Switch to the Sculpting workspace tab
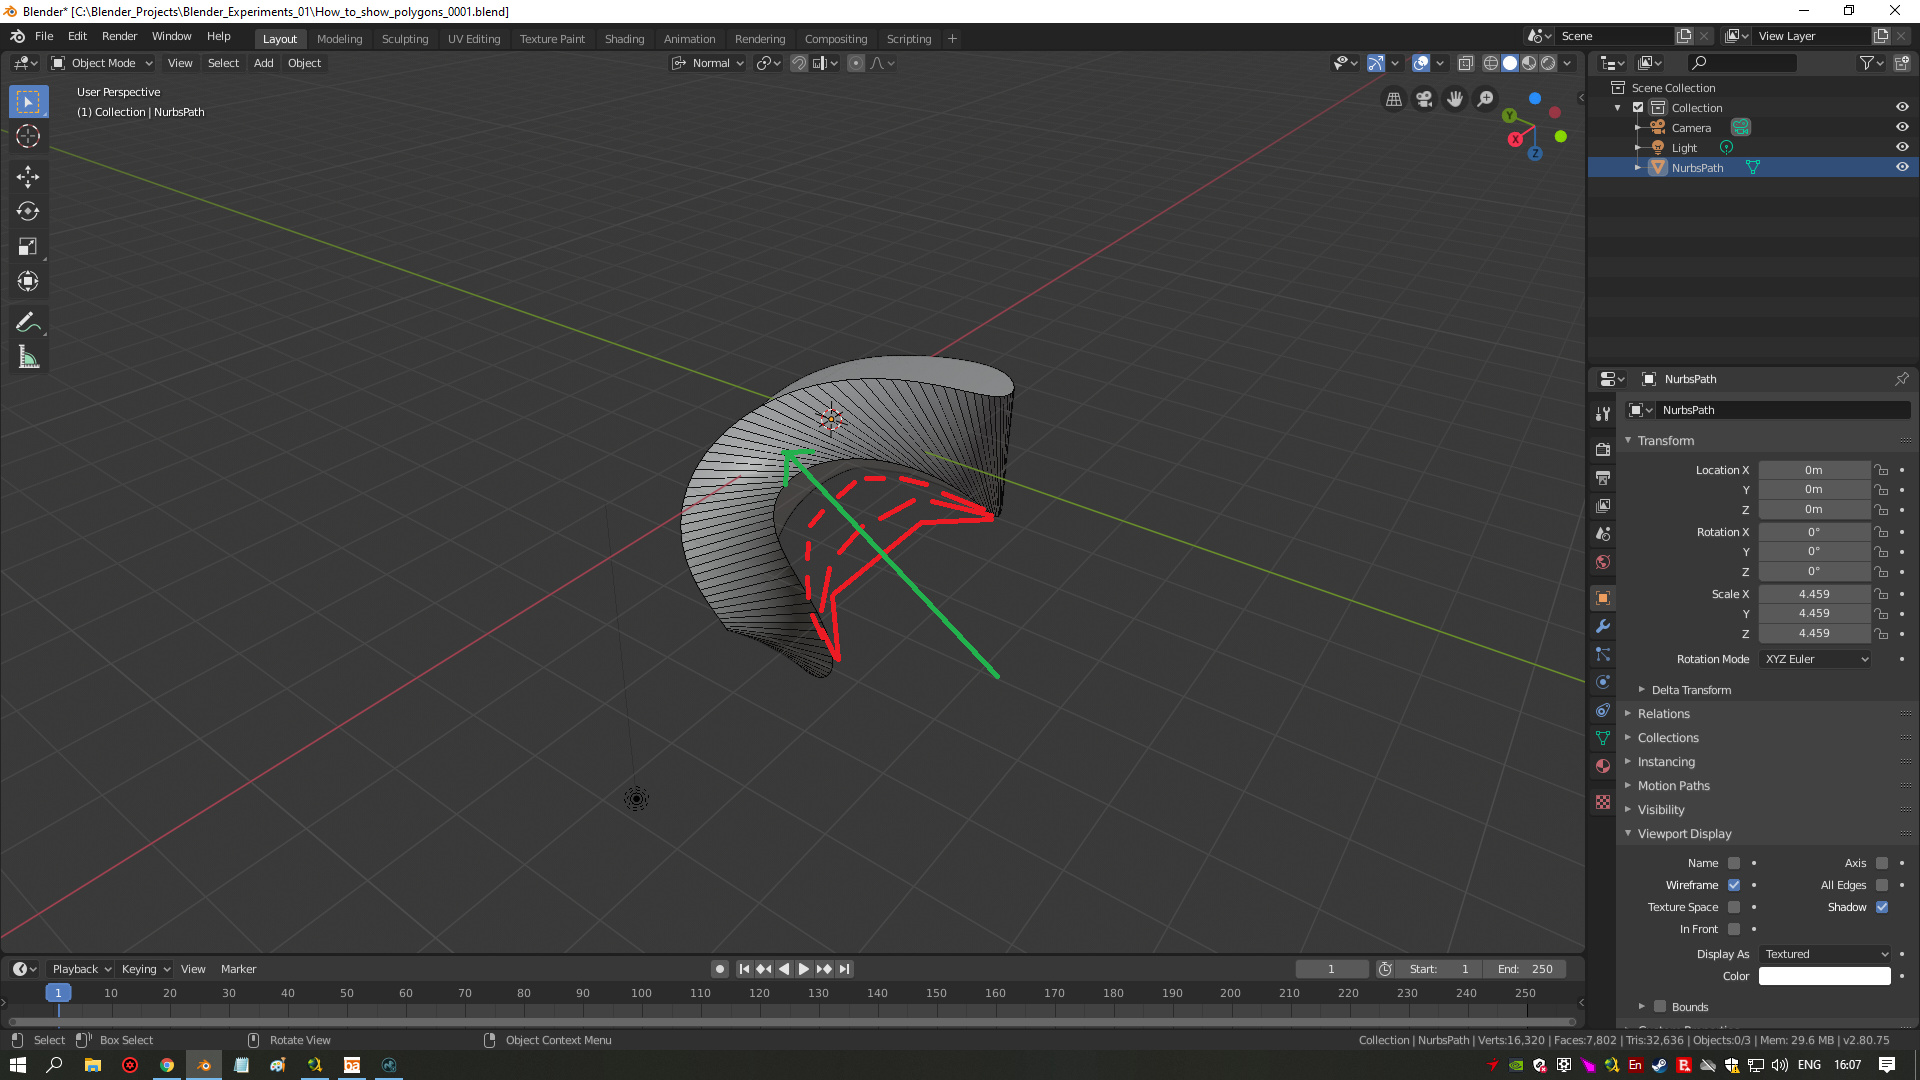The image size is (1920, 1080). 405,39
